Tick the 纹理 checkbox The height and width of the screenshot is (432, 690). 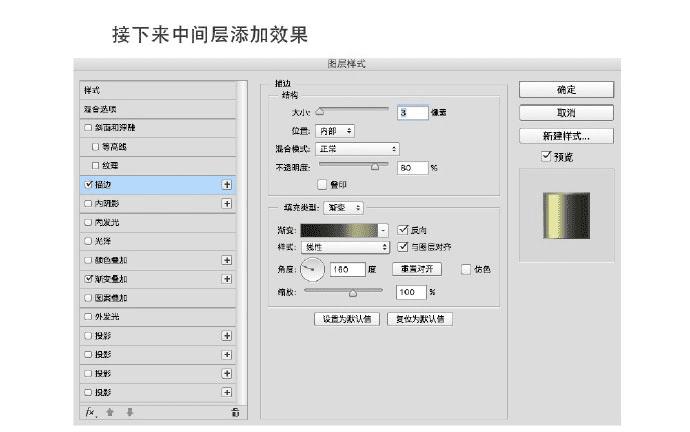tap(95, 165)
